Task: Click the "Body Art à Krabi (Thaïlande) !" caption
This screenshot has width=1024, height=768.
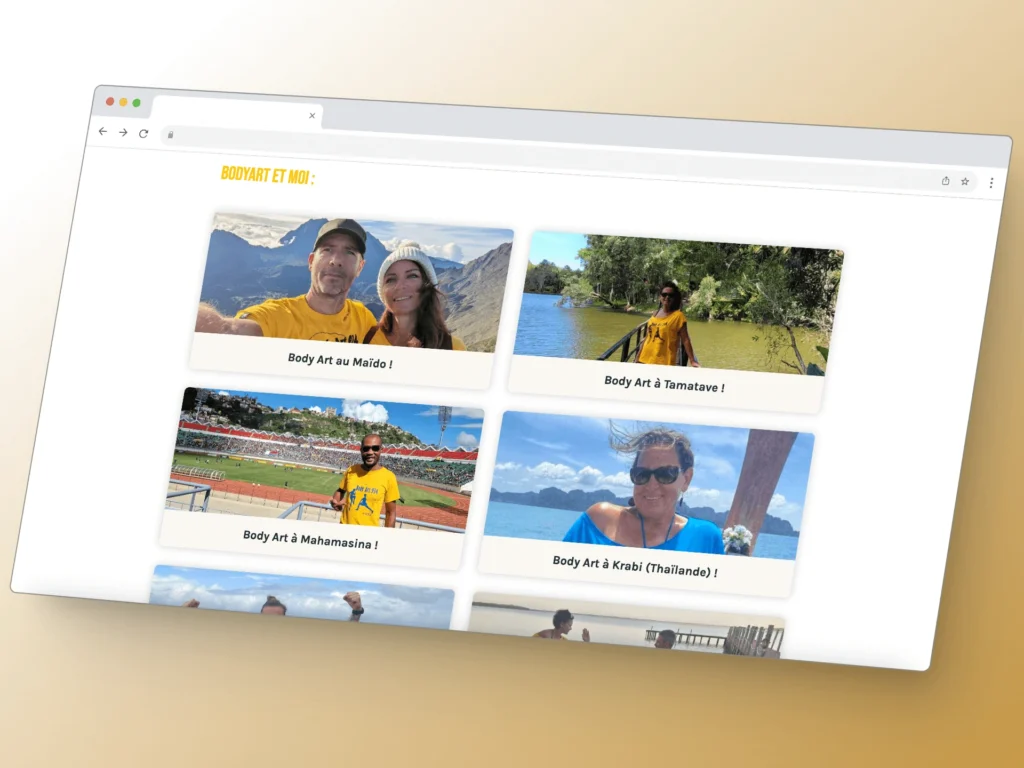Action: coord(634,567)
